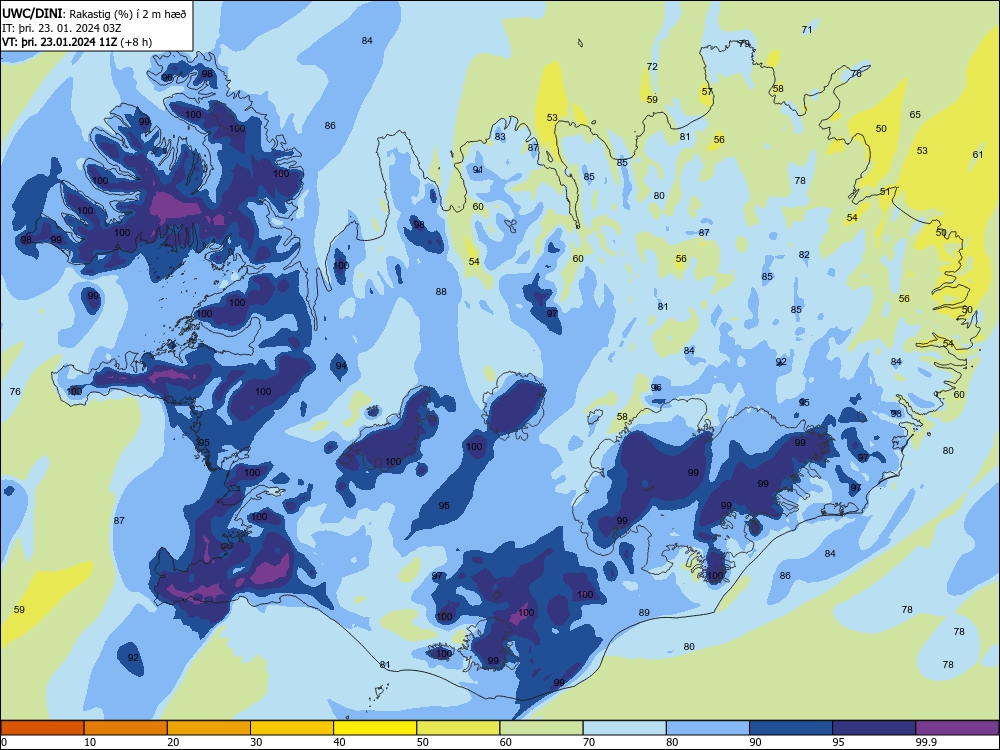Click the 70–80 light blue legend swatch
Viewport: 1000px width, 750px height.
coord(624,728)
